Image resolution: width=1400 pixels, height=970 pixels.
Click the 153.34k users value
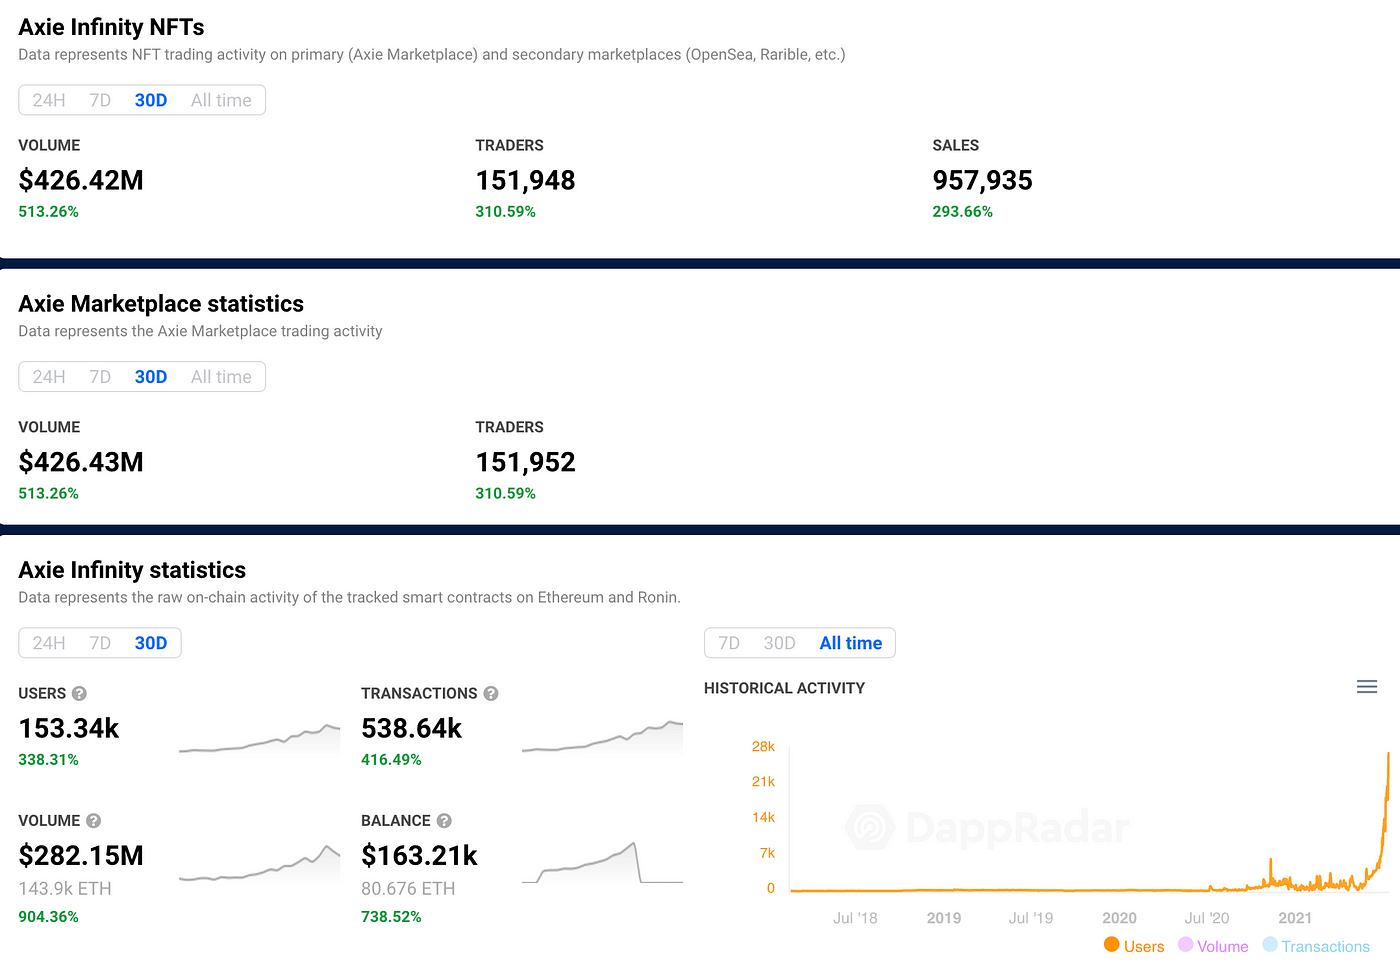point(69,728)
